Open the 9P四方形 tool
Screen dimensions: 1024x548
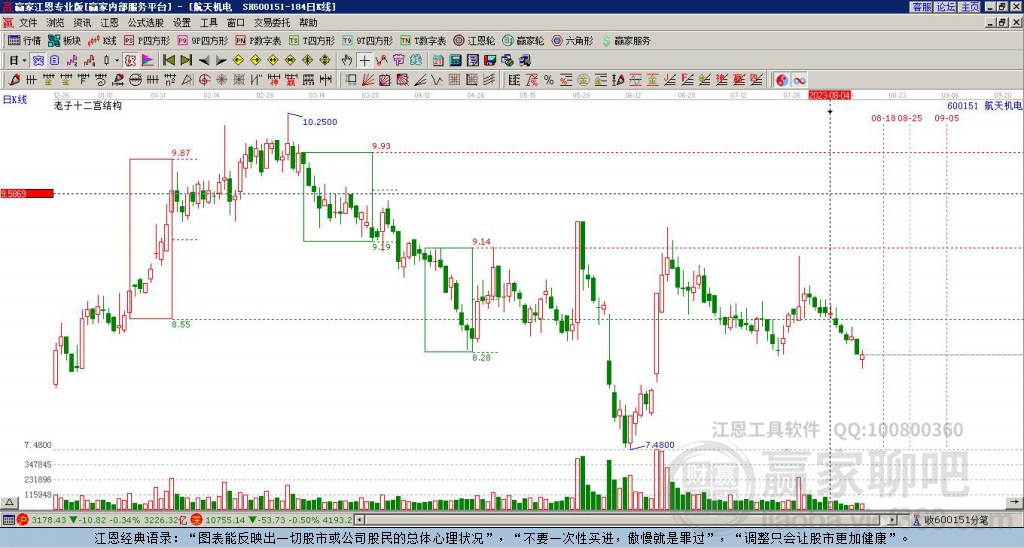click(x=202, y=40)
